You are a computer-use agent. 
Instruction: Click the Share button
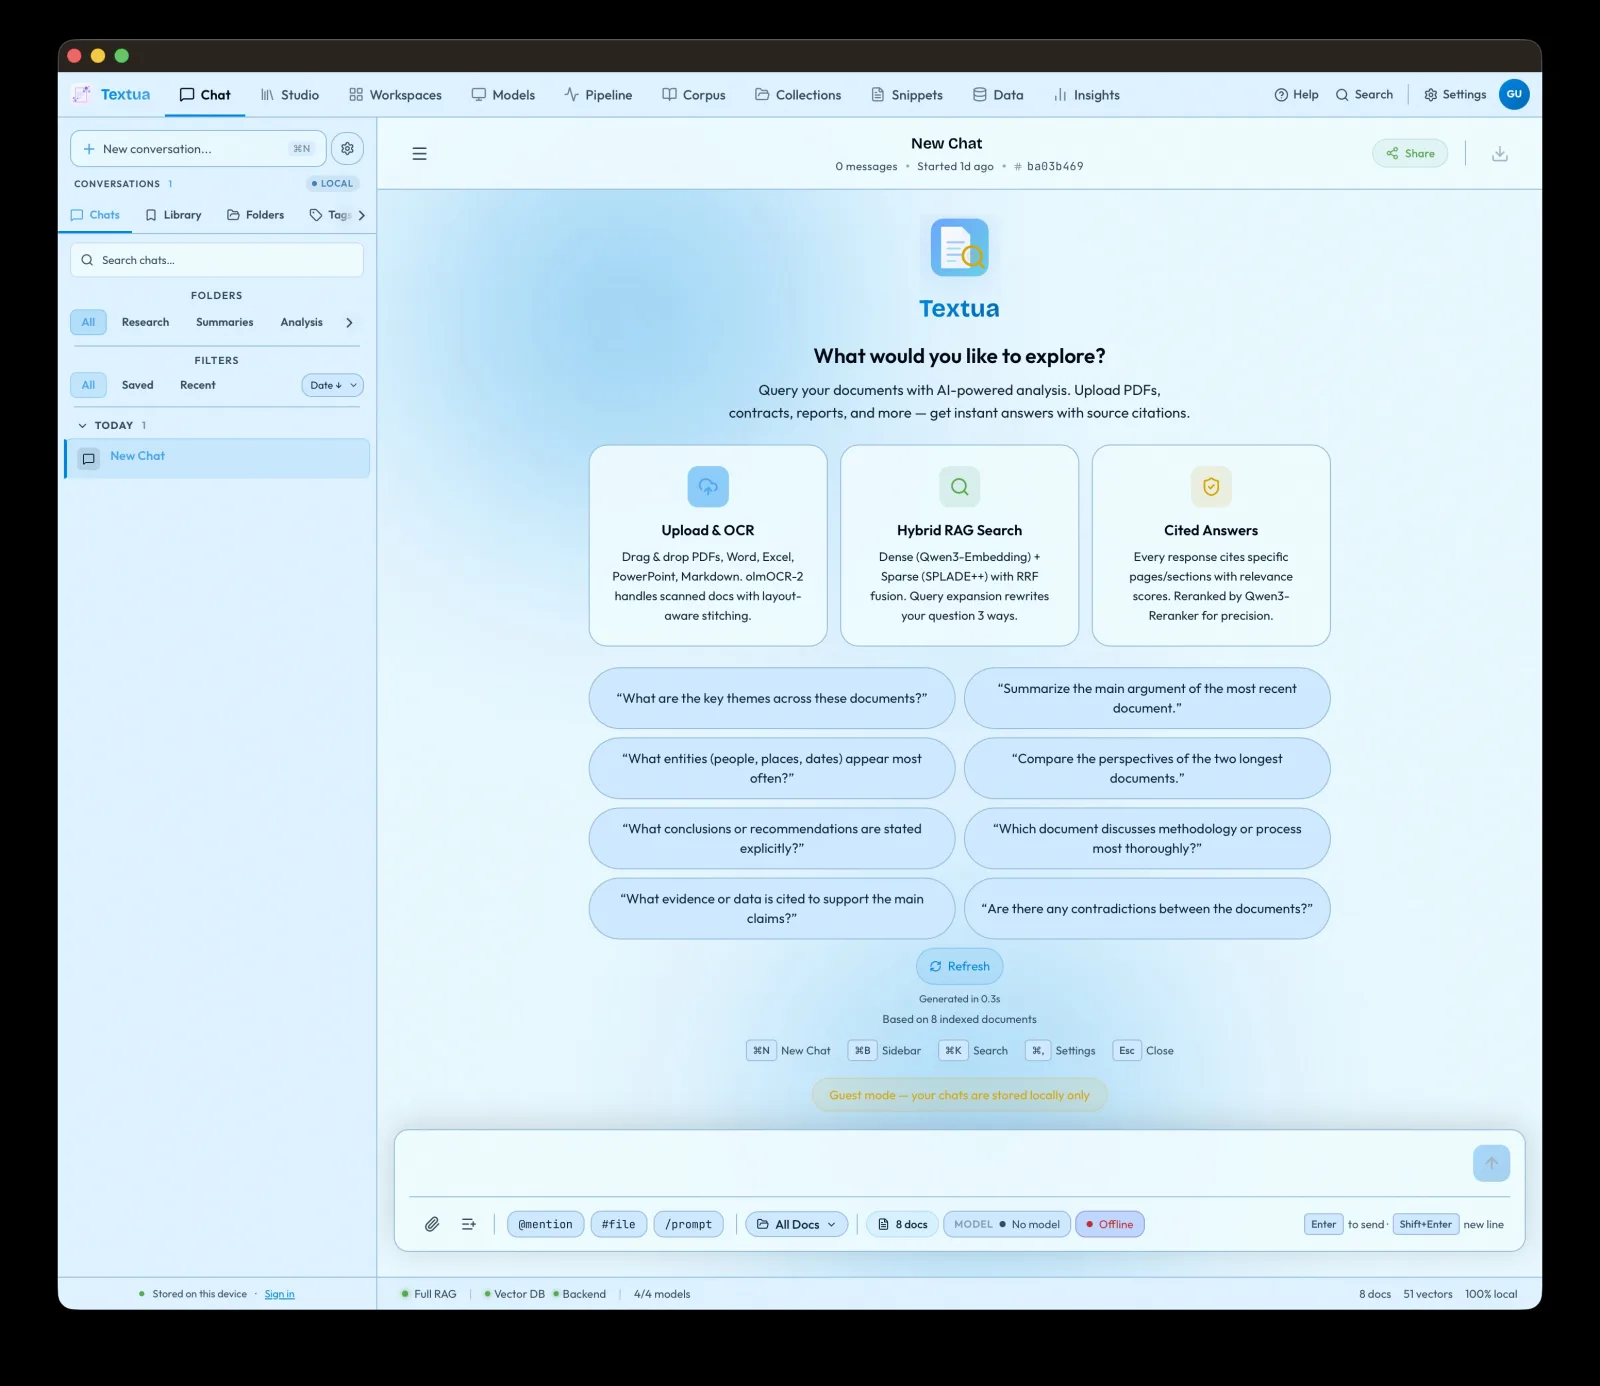(x=1410, y=153)
